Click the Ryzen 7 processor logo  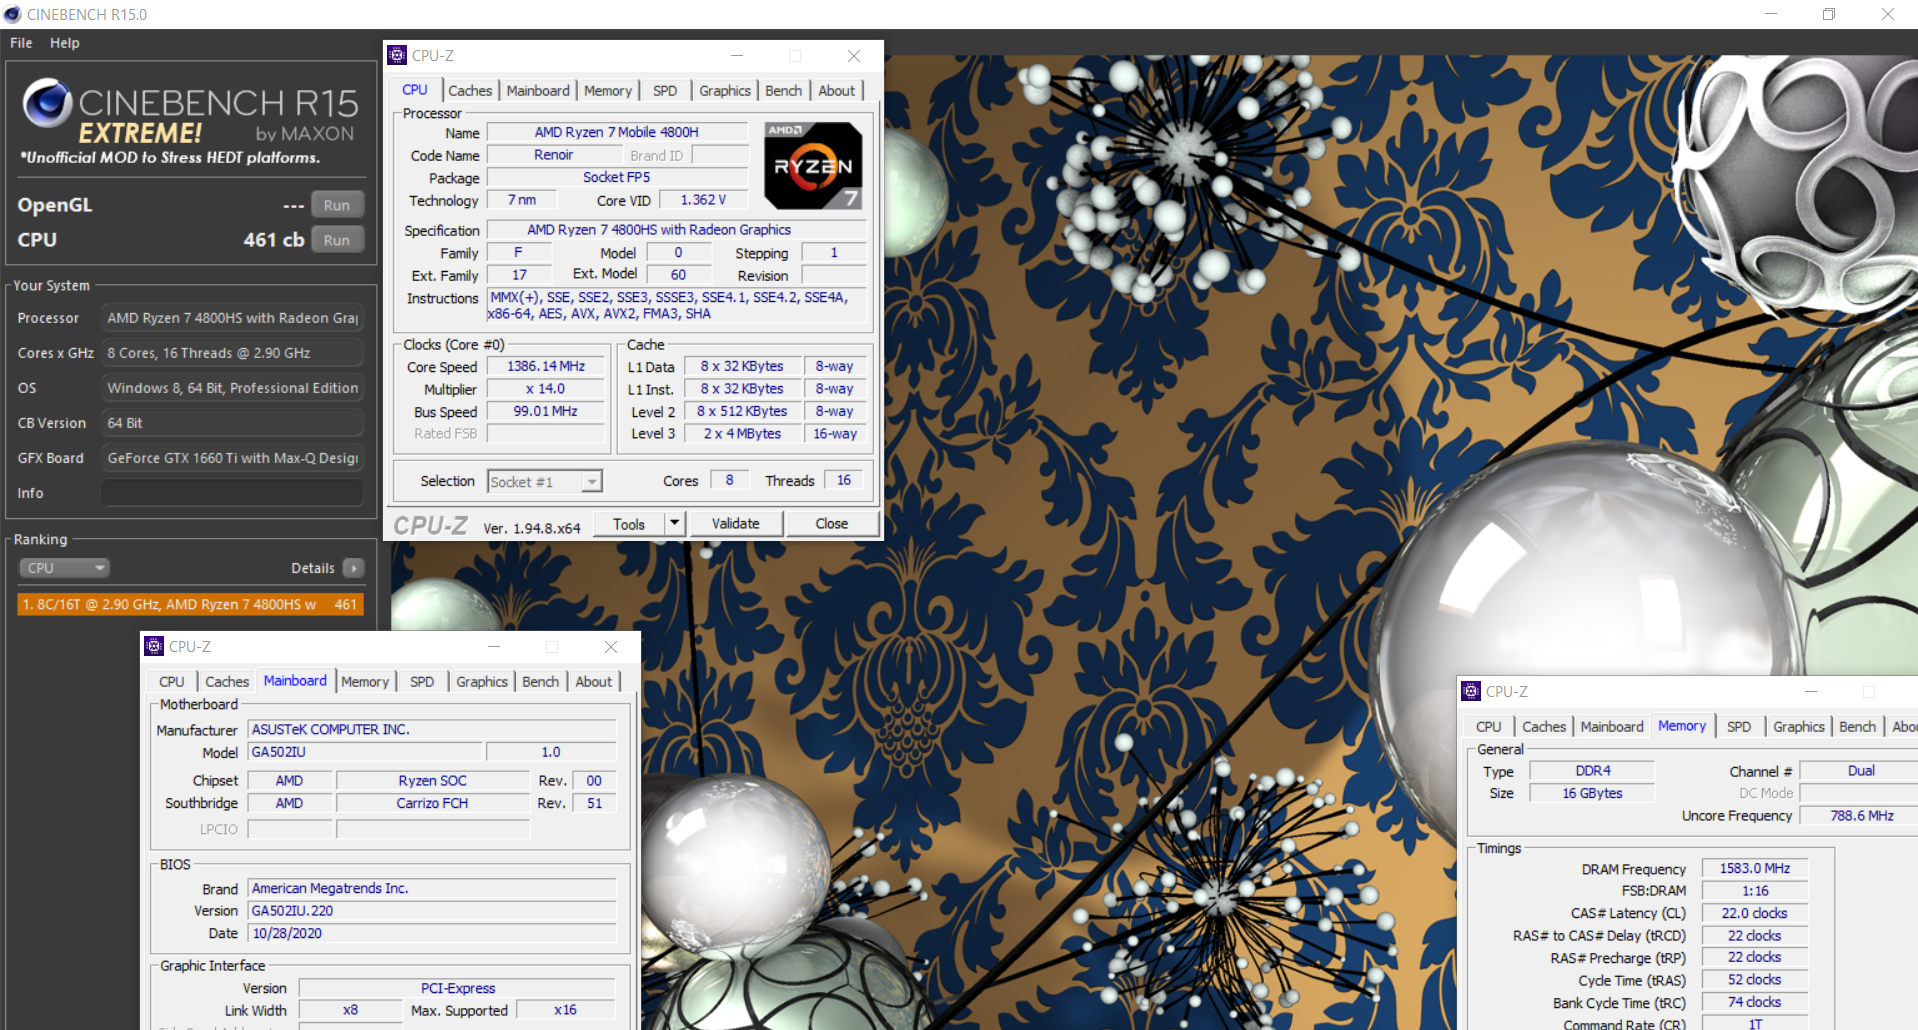(813, 166)
